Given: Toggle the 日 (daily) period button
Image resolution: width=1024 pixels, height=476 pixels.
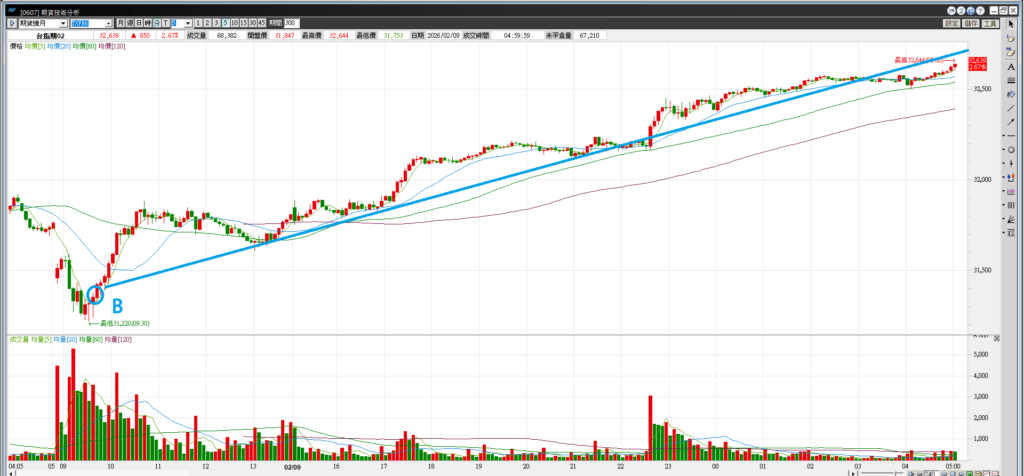Looking at the screenshot, I should [138, 22].
